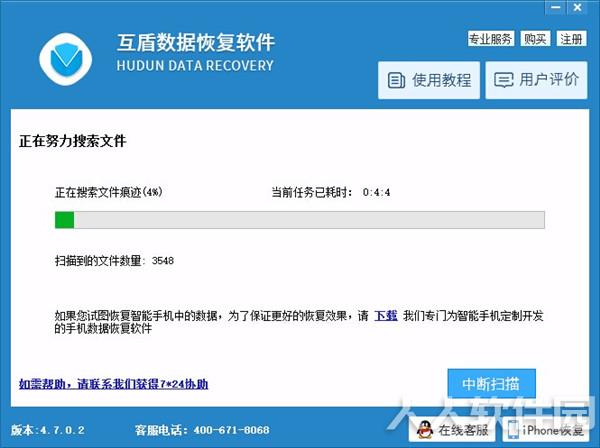
Task: Click the 当前任务已耗时 label
Action: click(312, 192)
